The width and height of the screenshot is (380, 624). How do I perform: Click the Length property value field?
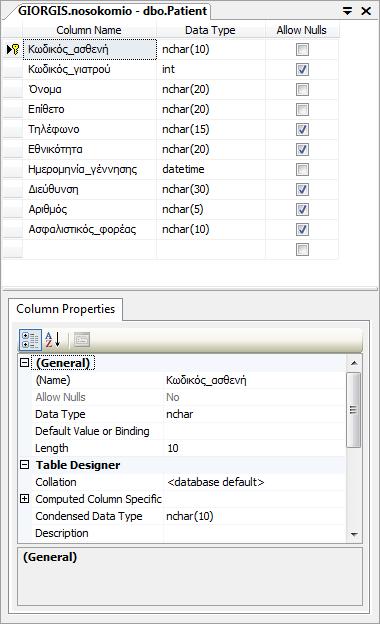click(x=255, y=448)
